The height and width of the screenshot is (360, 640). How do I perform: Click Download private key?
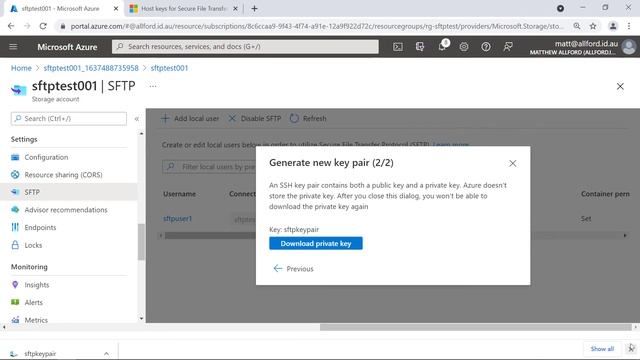[316, 243]
